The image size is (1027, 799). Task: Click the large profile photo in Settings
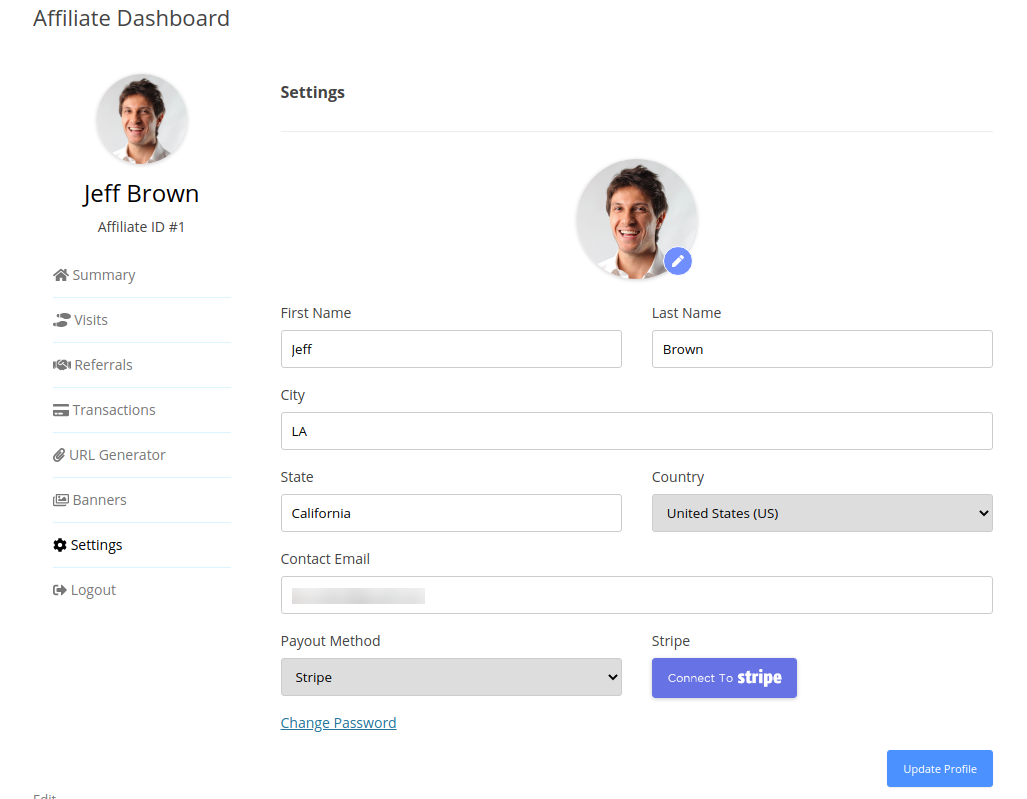coord(637,219)
